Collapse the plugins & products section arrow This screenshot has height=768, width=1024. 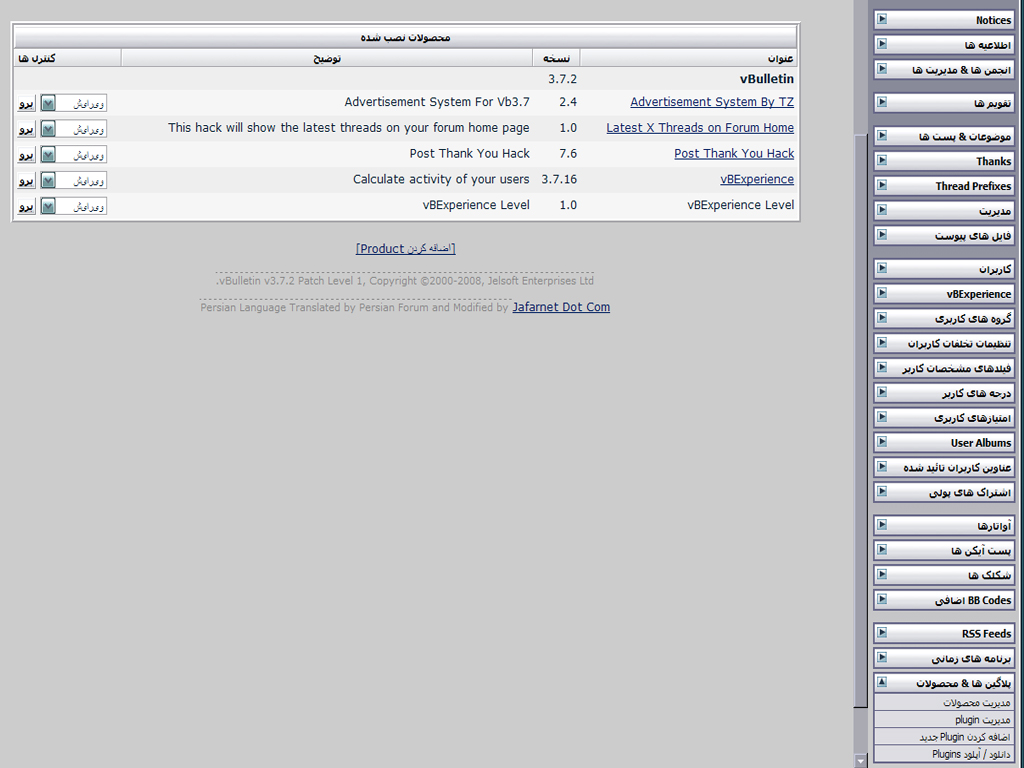pos(882,682)
